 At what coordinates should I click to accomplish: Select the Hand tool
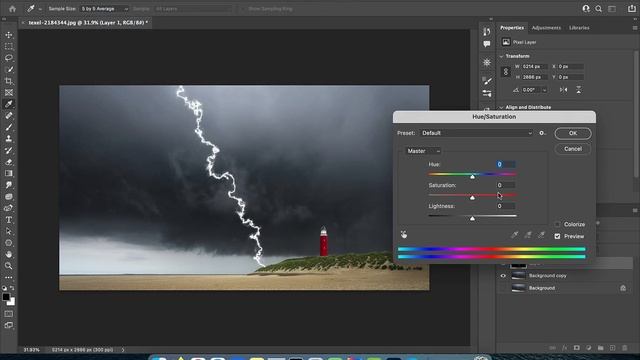(9, 254)
